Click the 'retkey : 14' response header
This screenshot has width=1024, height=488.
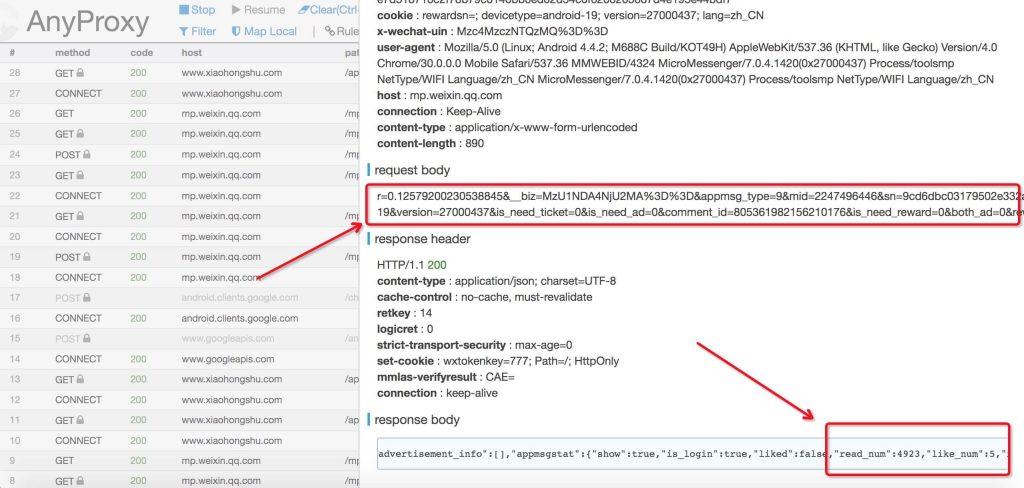coord(404,313)
